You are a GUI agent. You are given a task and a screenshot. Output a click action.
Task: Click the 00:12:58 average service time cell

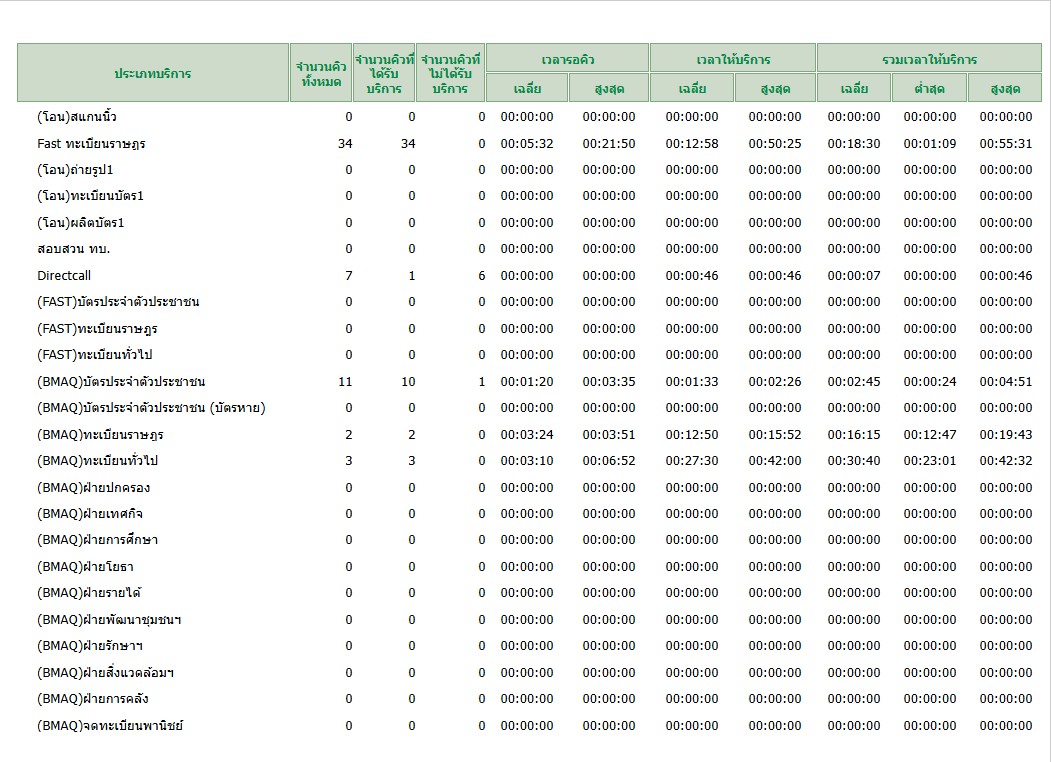tap(692, 143)
